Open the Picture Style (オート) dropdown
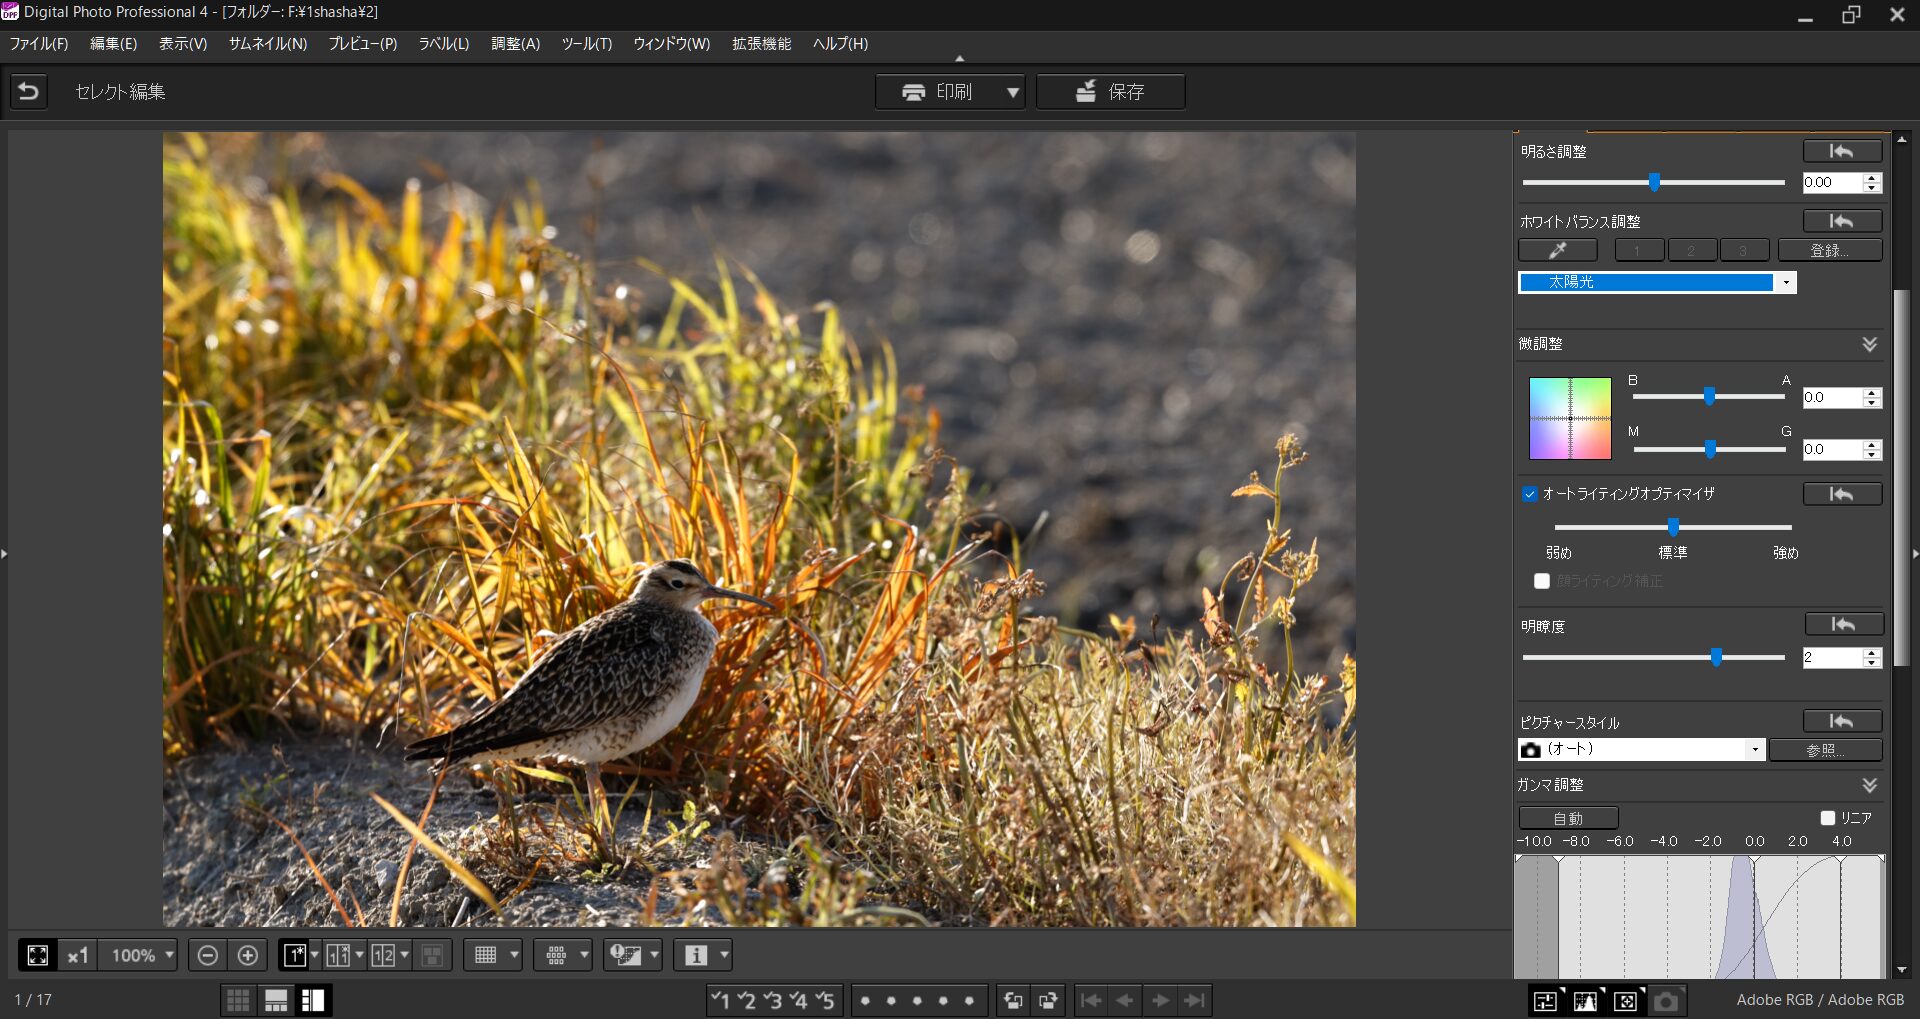The height and width of the screenshot is (1019, 1920). (1754, 749)
